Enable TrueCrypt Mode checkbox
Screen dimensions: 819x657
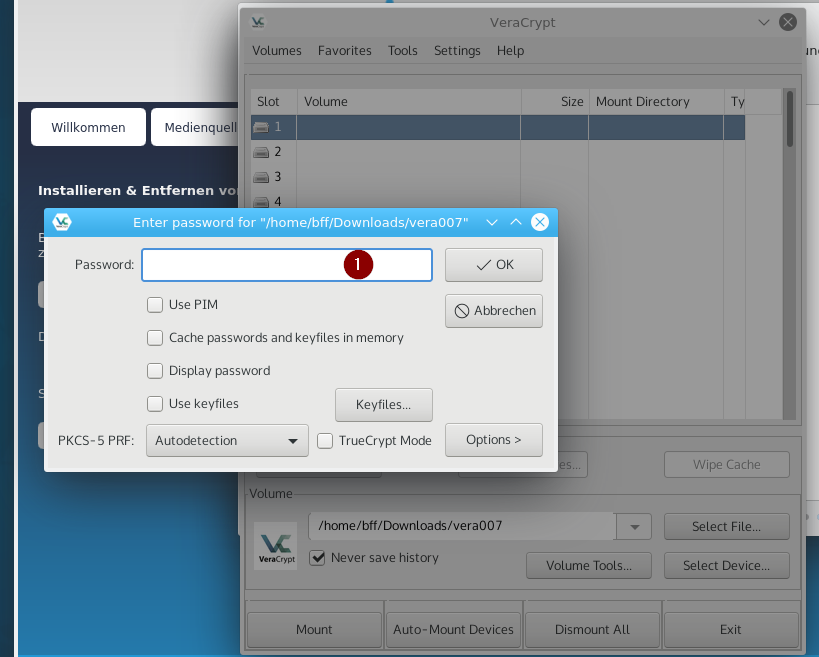click(325, 441)
